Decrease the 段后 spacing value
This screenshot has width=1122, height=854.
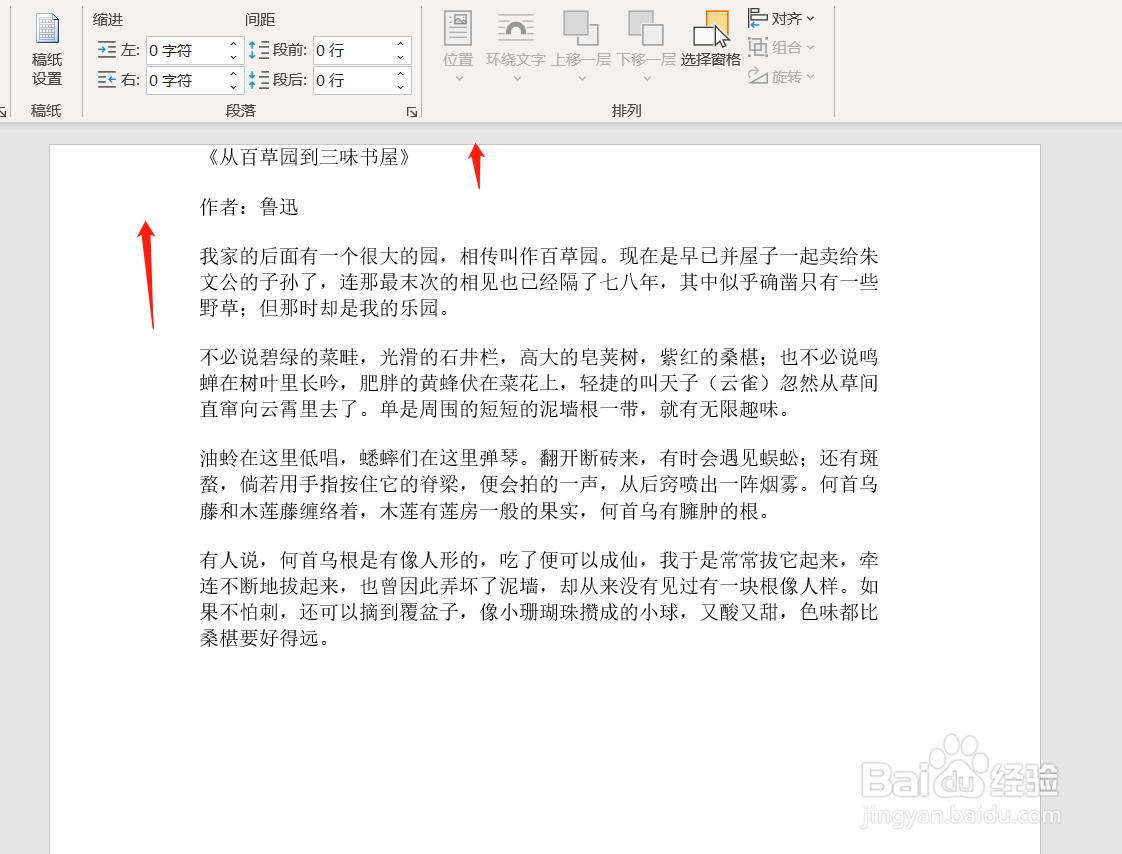point(400,86)
